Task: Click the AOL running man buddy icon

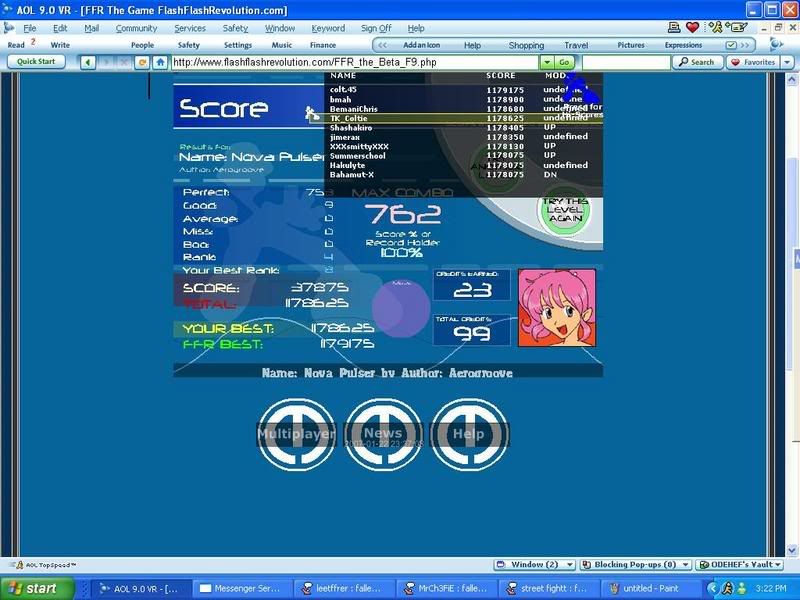Action: tap(715, 28)
